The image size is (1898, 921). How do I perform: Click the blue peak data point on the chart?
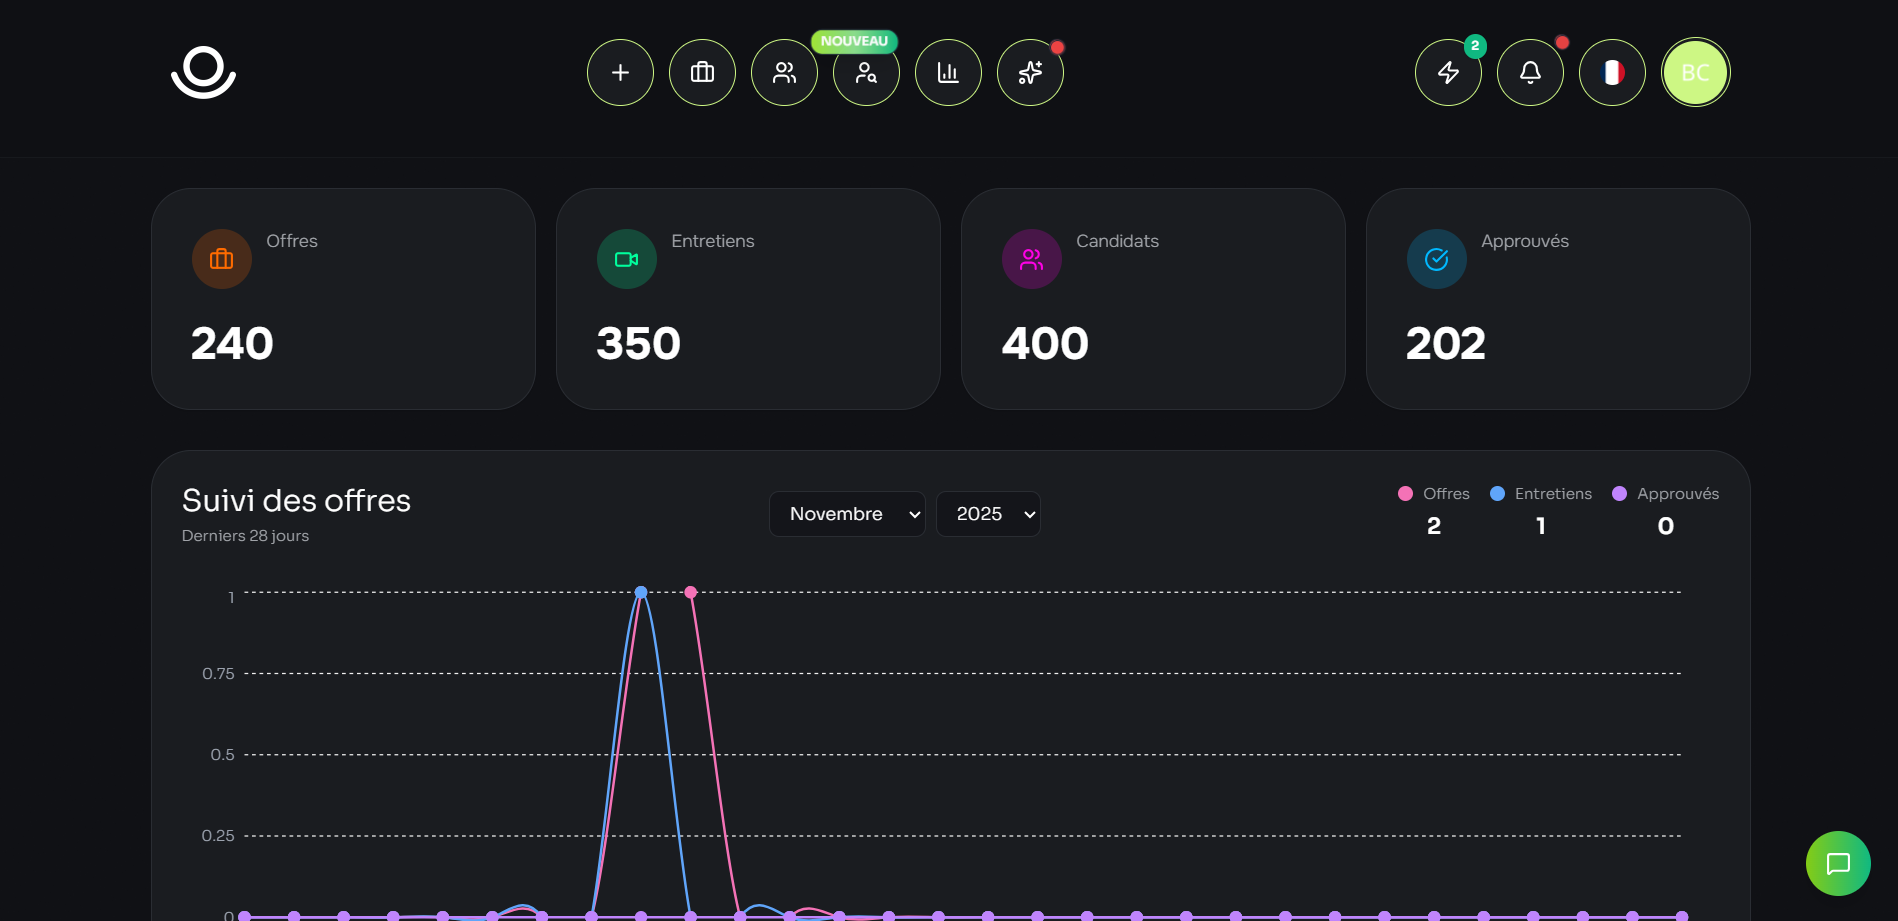(x=641, y=591)
